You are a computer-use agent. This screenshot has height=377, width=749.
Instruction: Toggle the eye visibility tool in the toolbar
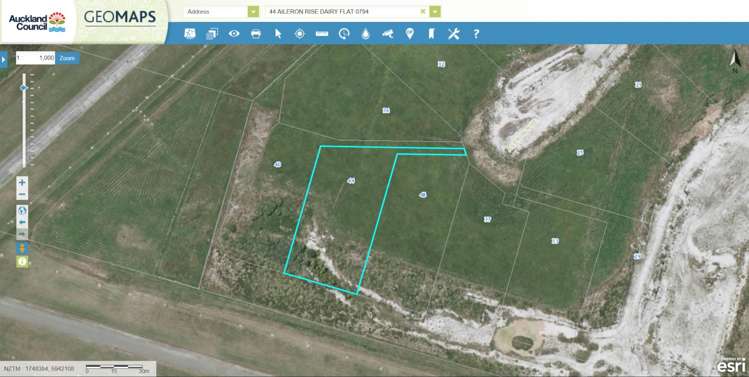pyautogui.click(x=234, y=33)
